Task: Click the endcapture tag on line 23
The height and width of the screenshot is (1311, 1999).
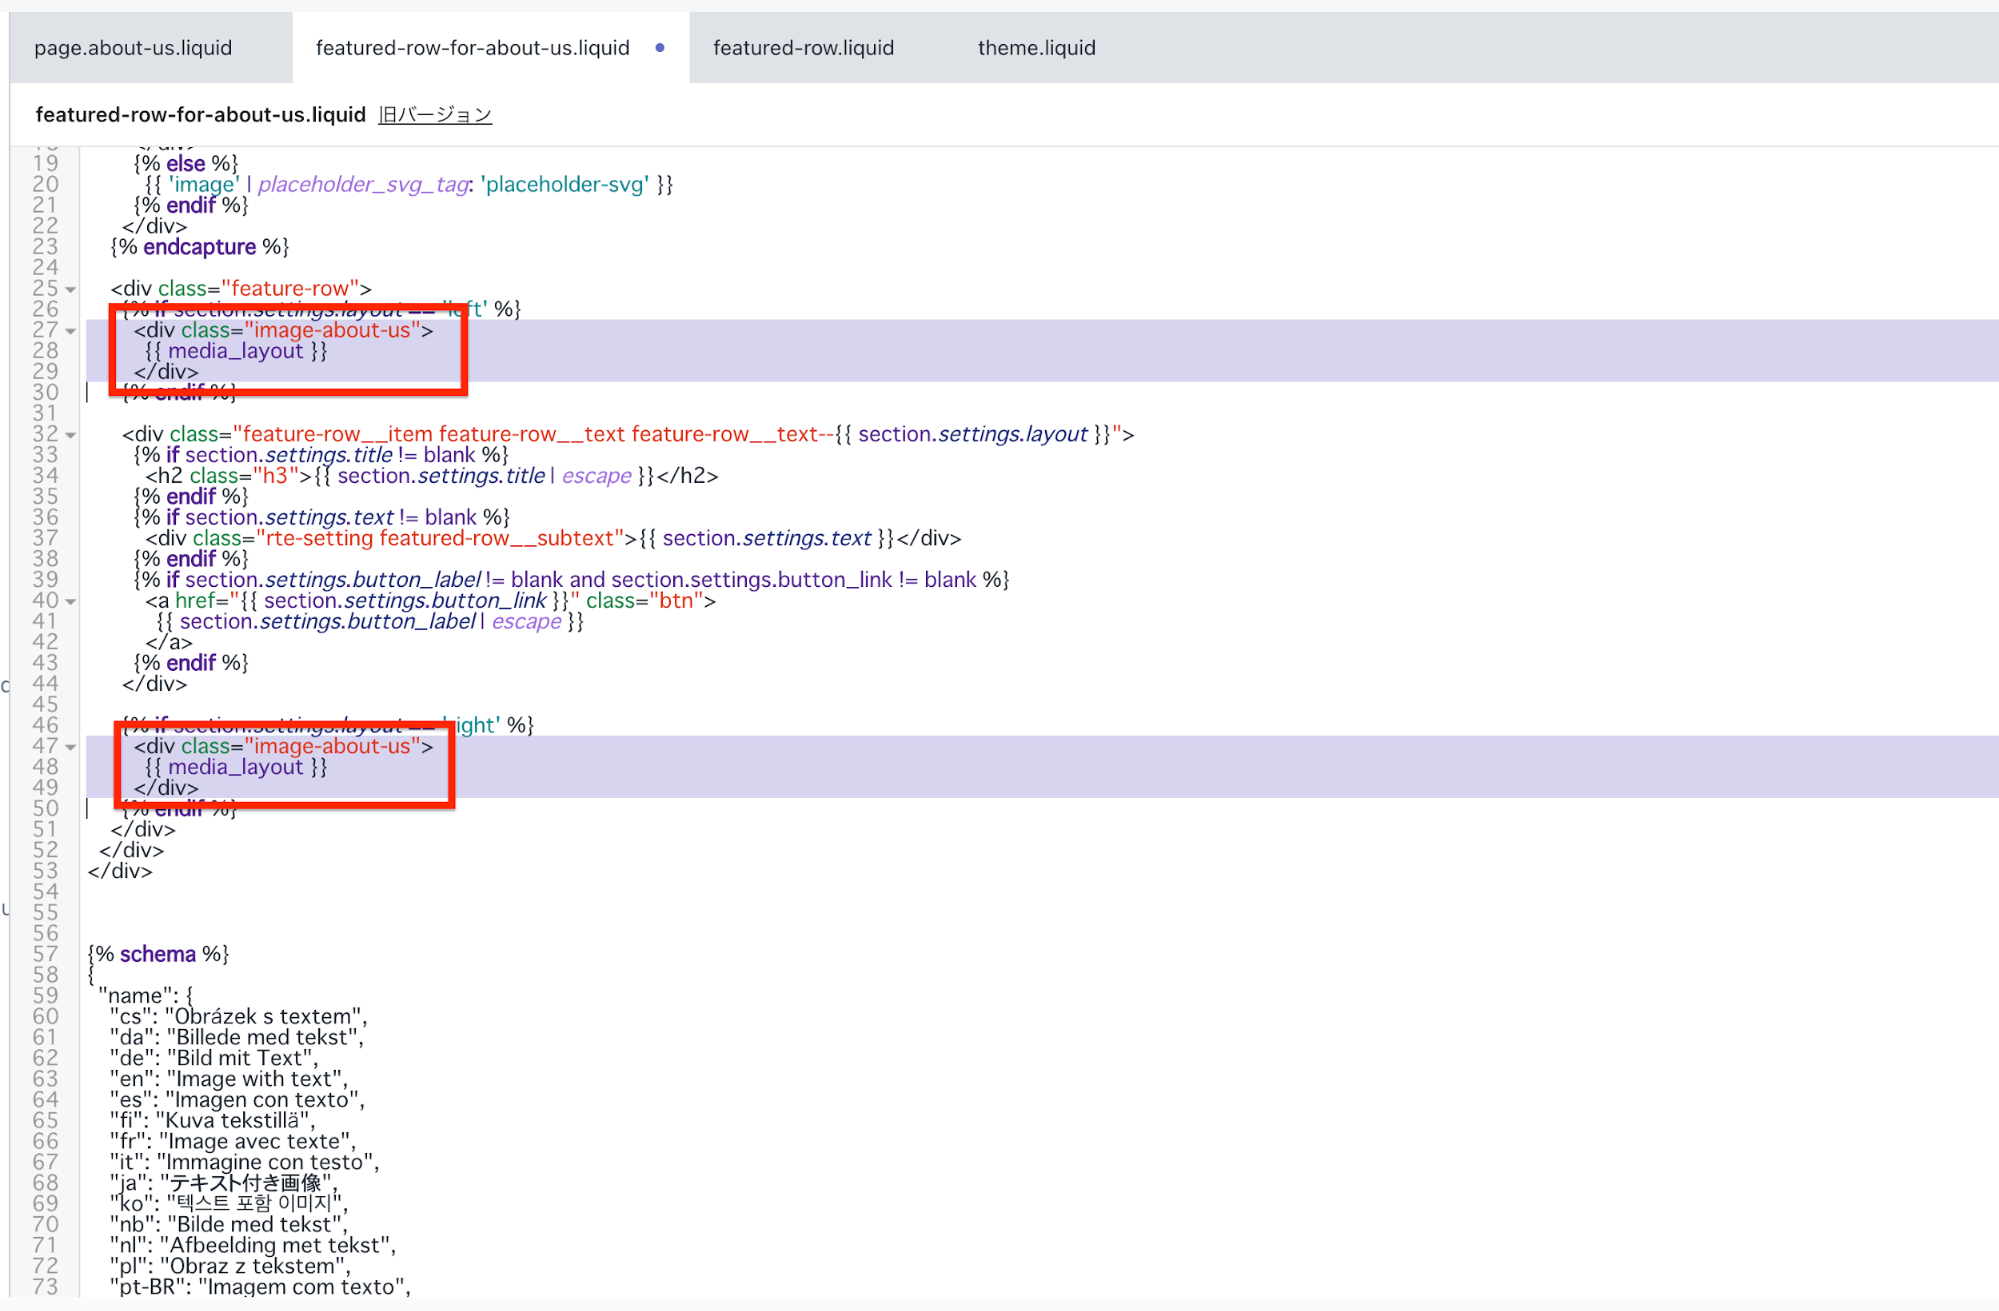Action: click(x=199, y=247)
